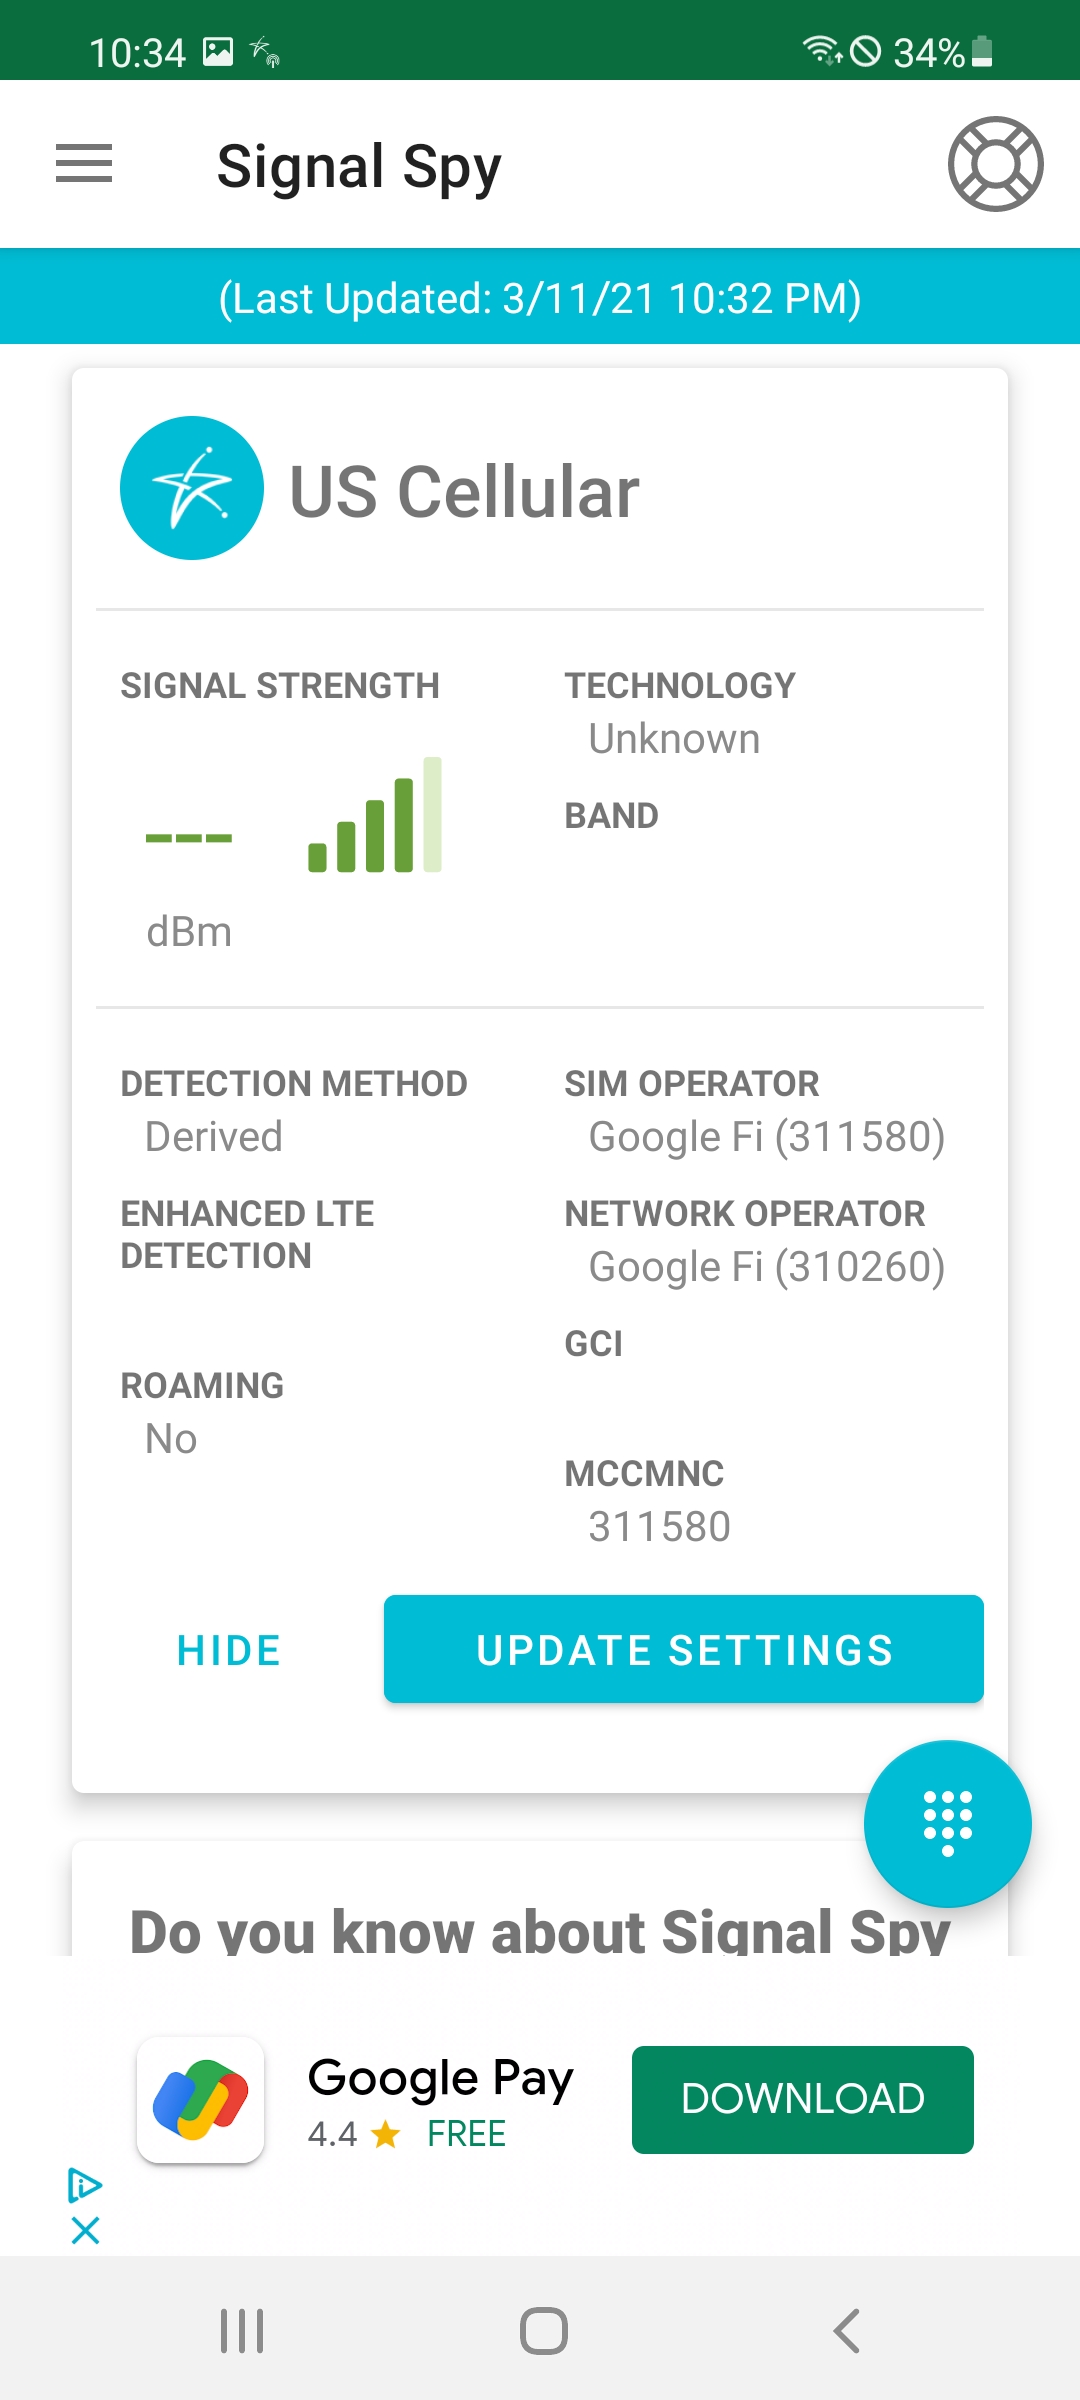
Task: Tap the lifebuoy help icon
Action: [x=995, y=164]
